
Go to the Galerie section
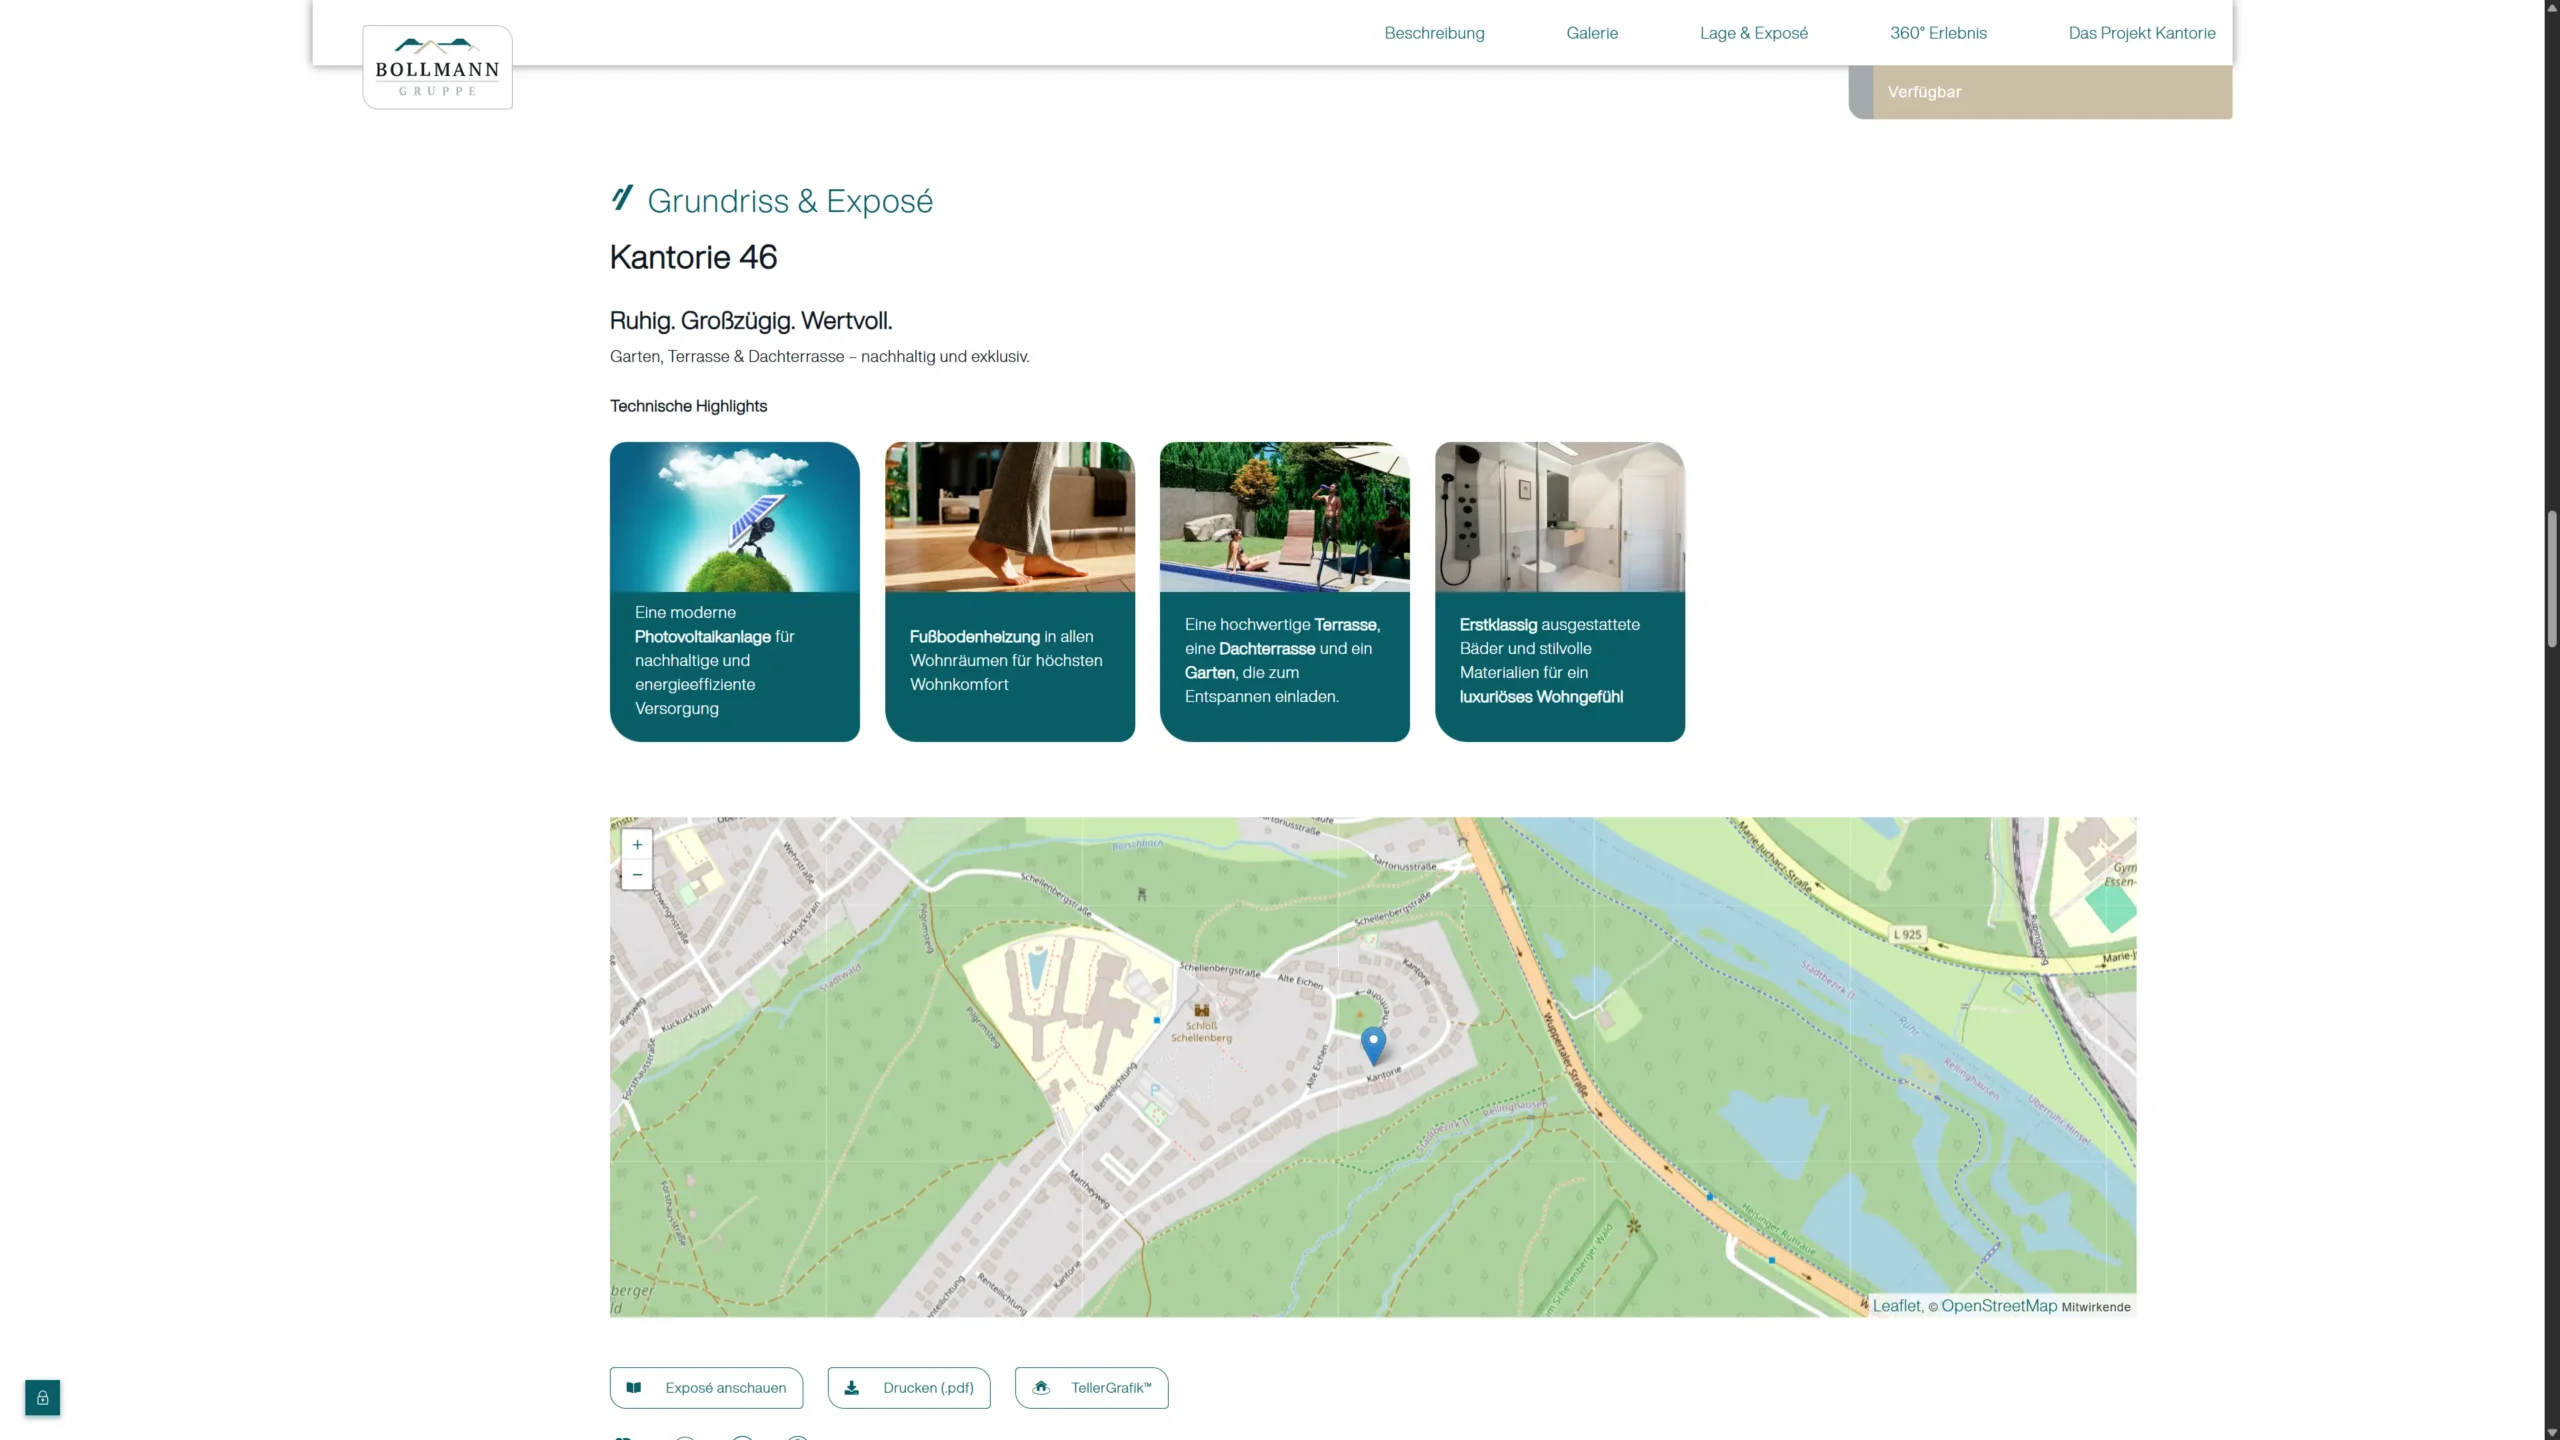[x=1591, y=33]
